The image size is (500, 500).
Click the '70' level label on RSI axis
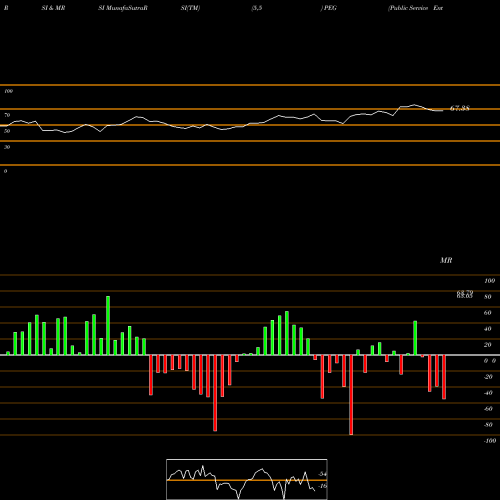click(7, 115)
